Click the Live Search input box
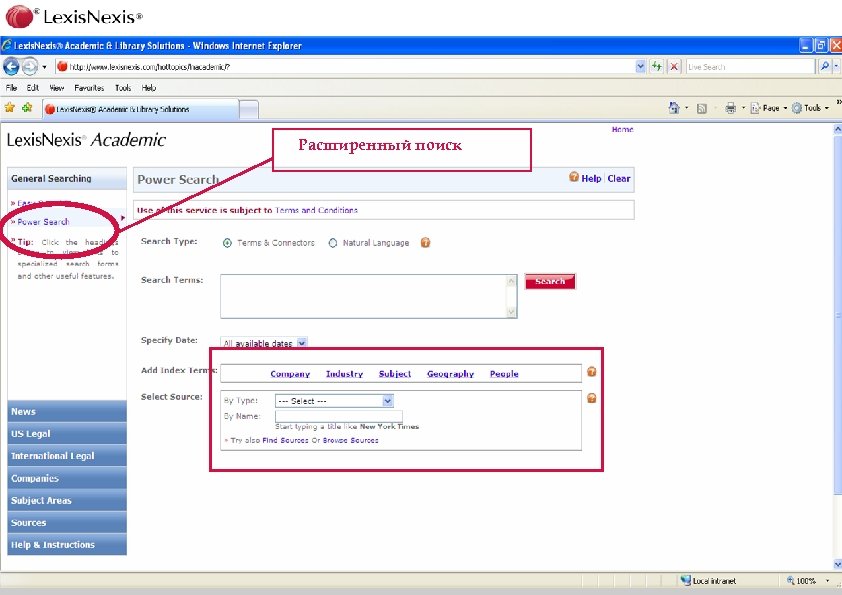 tap(750, 67)
